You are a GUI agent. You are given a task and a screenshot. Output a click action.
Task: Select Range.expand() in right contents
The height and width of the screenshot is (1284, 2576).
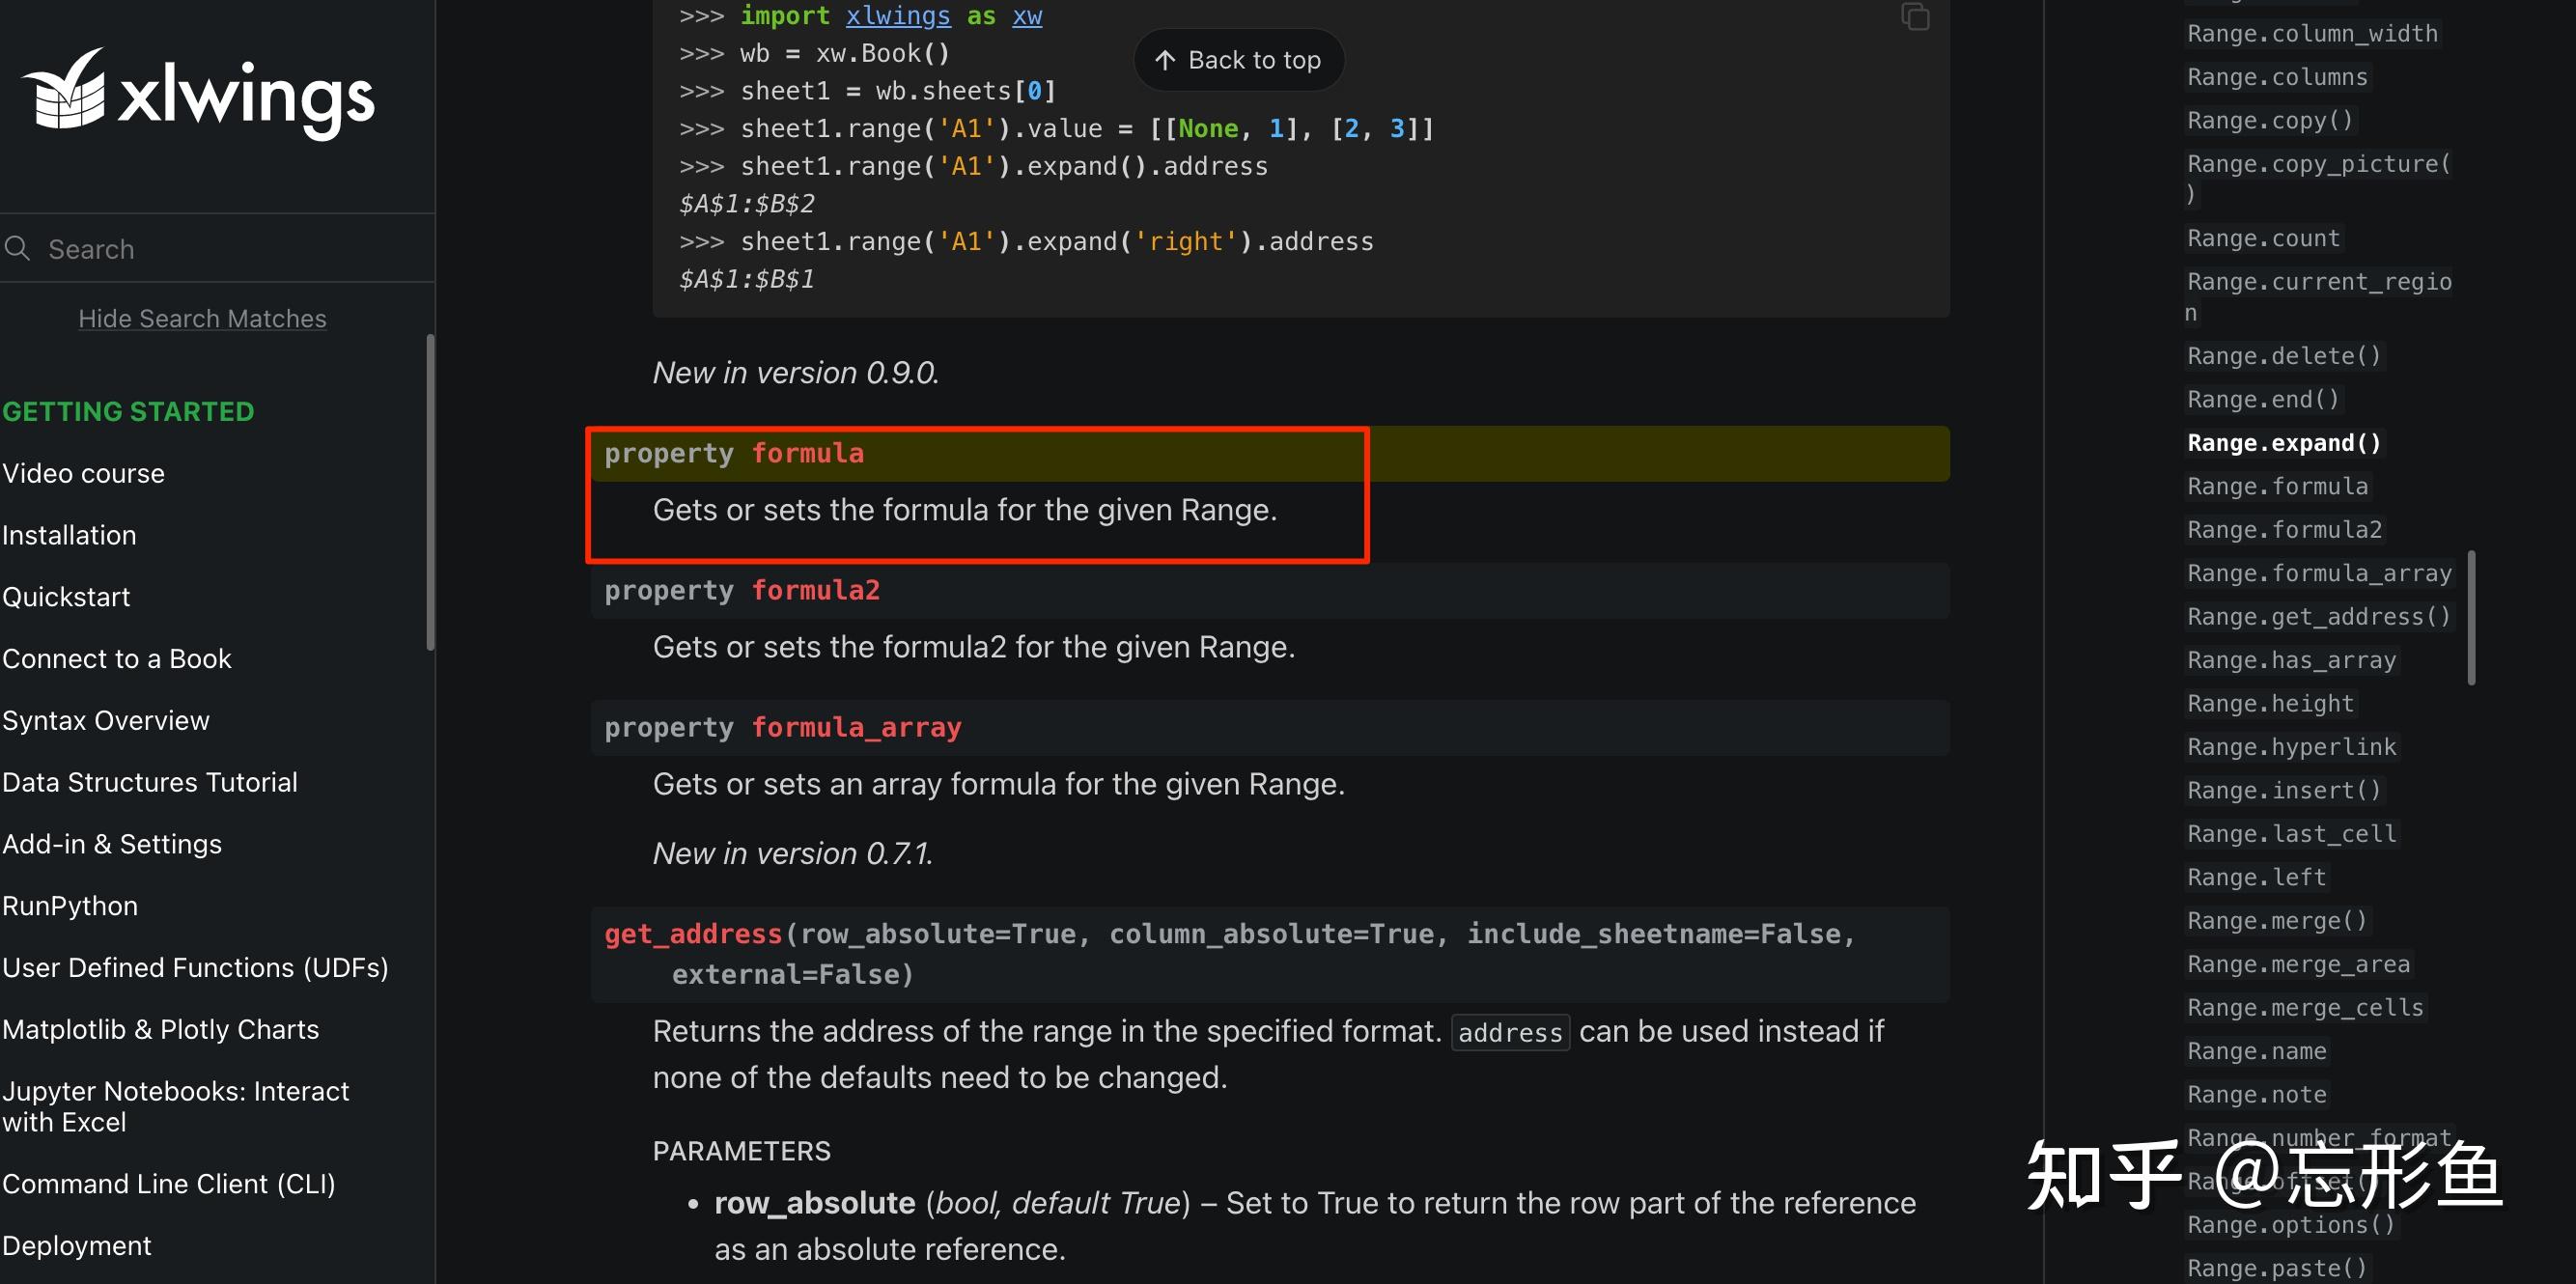tap(2284, 443)
